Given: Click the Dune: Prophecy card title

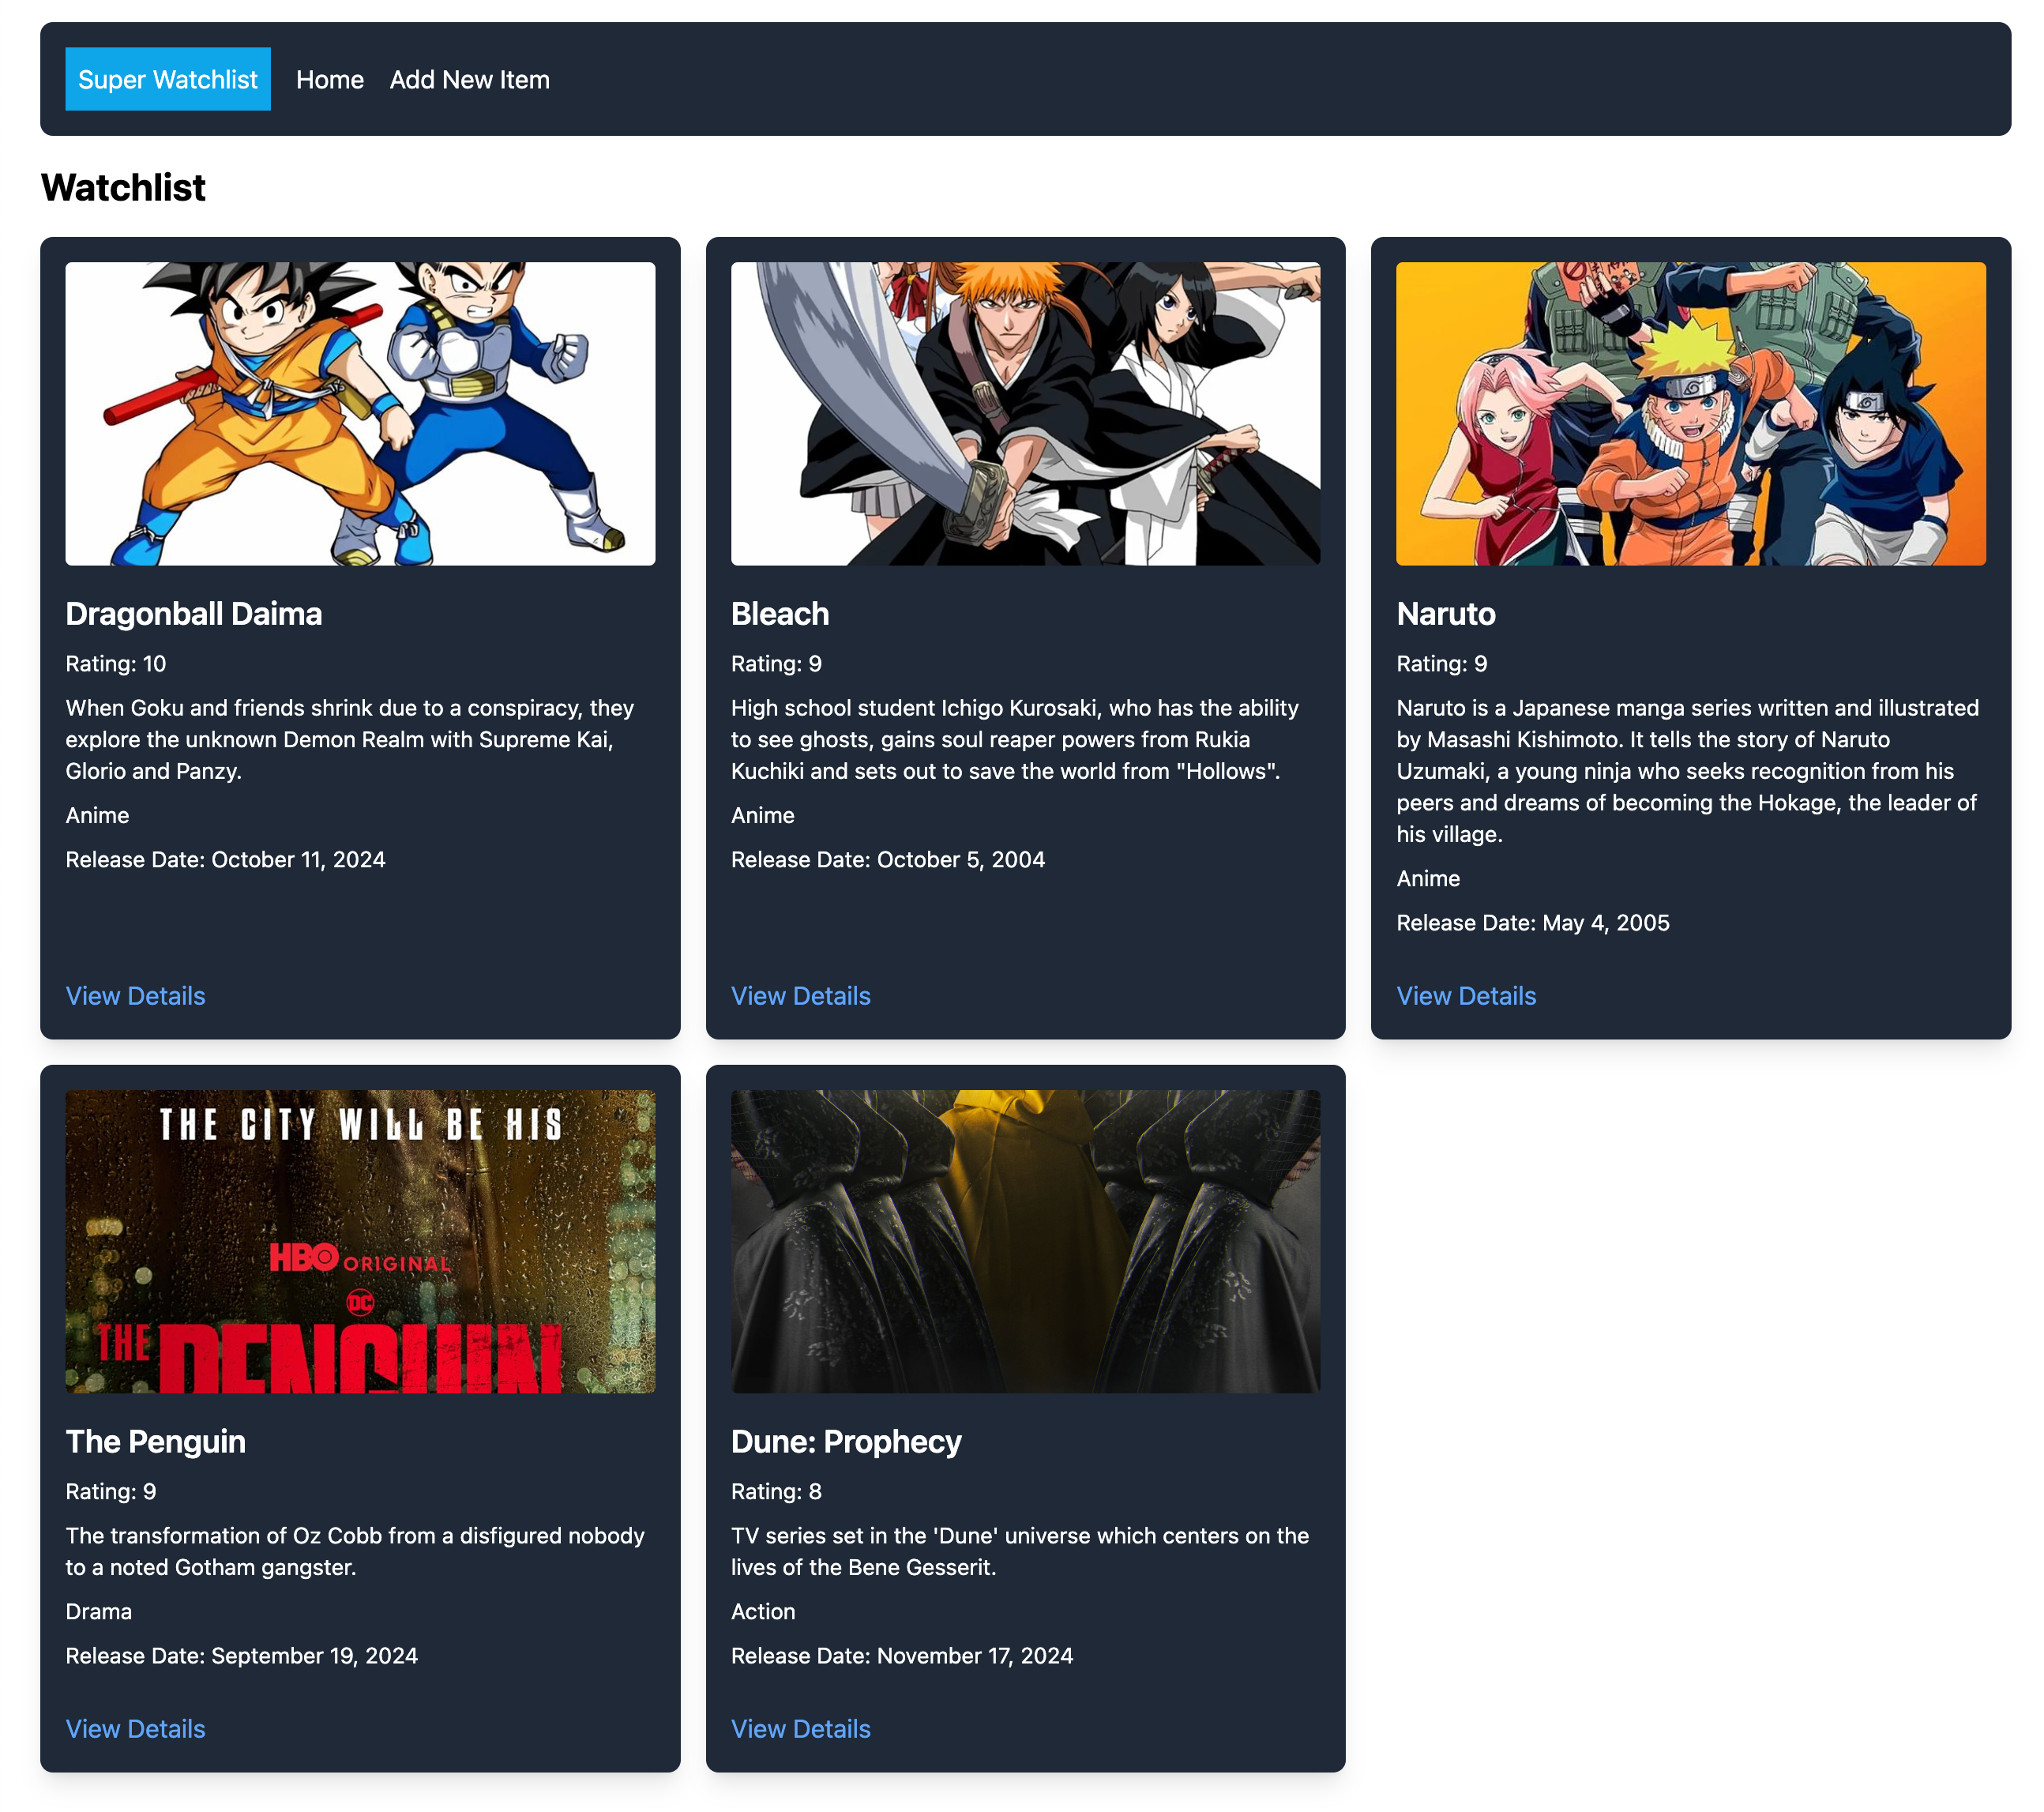Looking at the screenshot, I should pos(845,1442).
